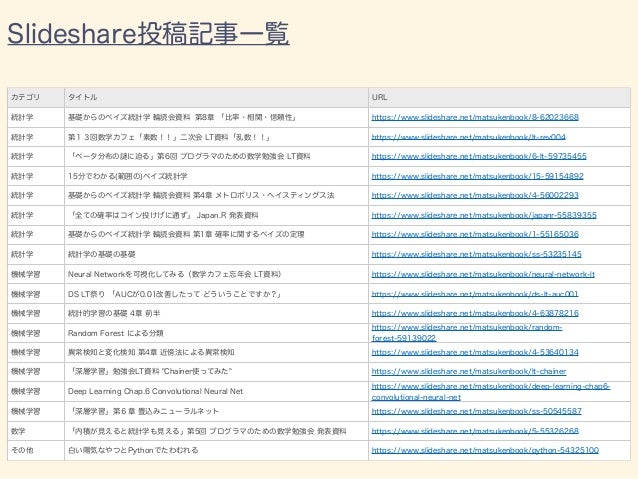Open the 5-55326268 slideshare URL
The height and width of the screenshot is (479, 638).
(x=475, y=431)
